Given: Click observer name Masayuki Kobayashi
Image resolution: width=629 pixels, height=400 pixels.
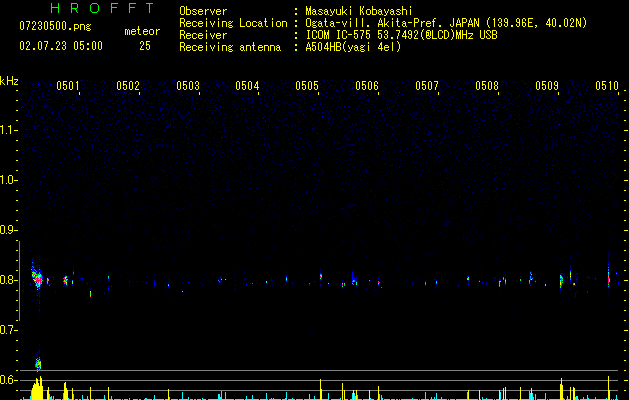Looking at the screenshot, I should (x=359, y=11).
